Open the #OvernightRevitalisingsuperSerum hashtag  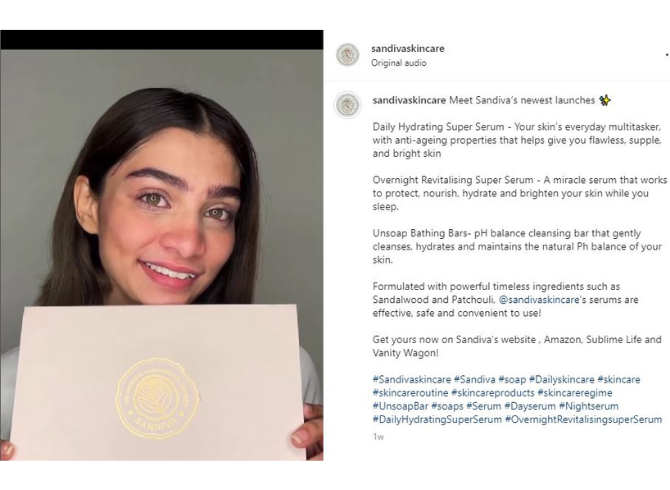(583, 420)
